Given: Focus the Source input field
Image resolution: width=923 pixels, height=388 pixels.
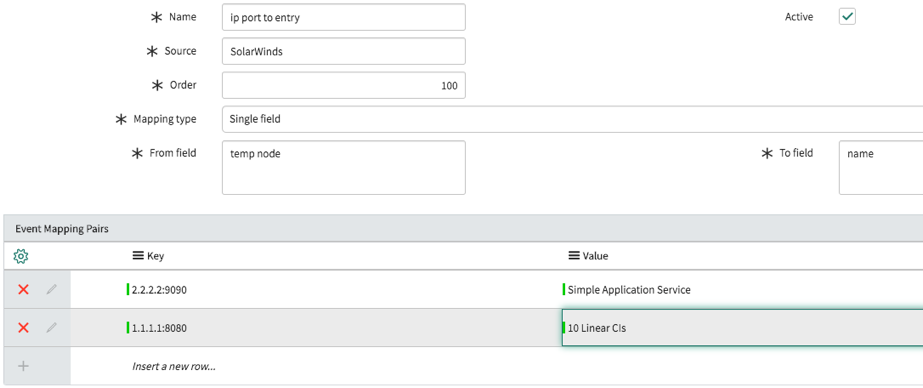Looking at the screenshot, I should coord(344,51).
